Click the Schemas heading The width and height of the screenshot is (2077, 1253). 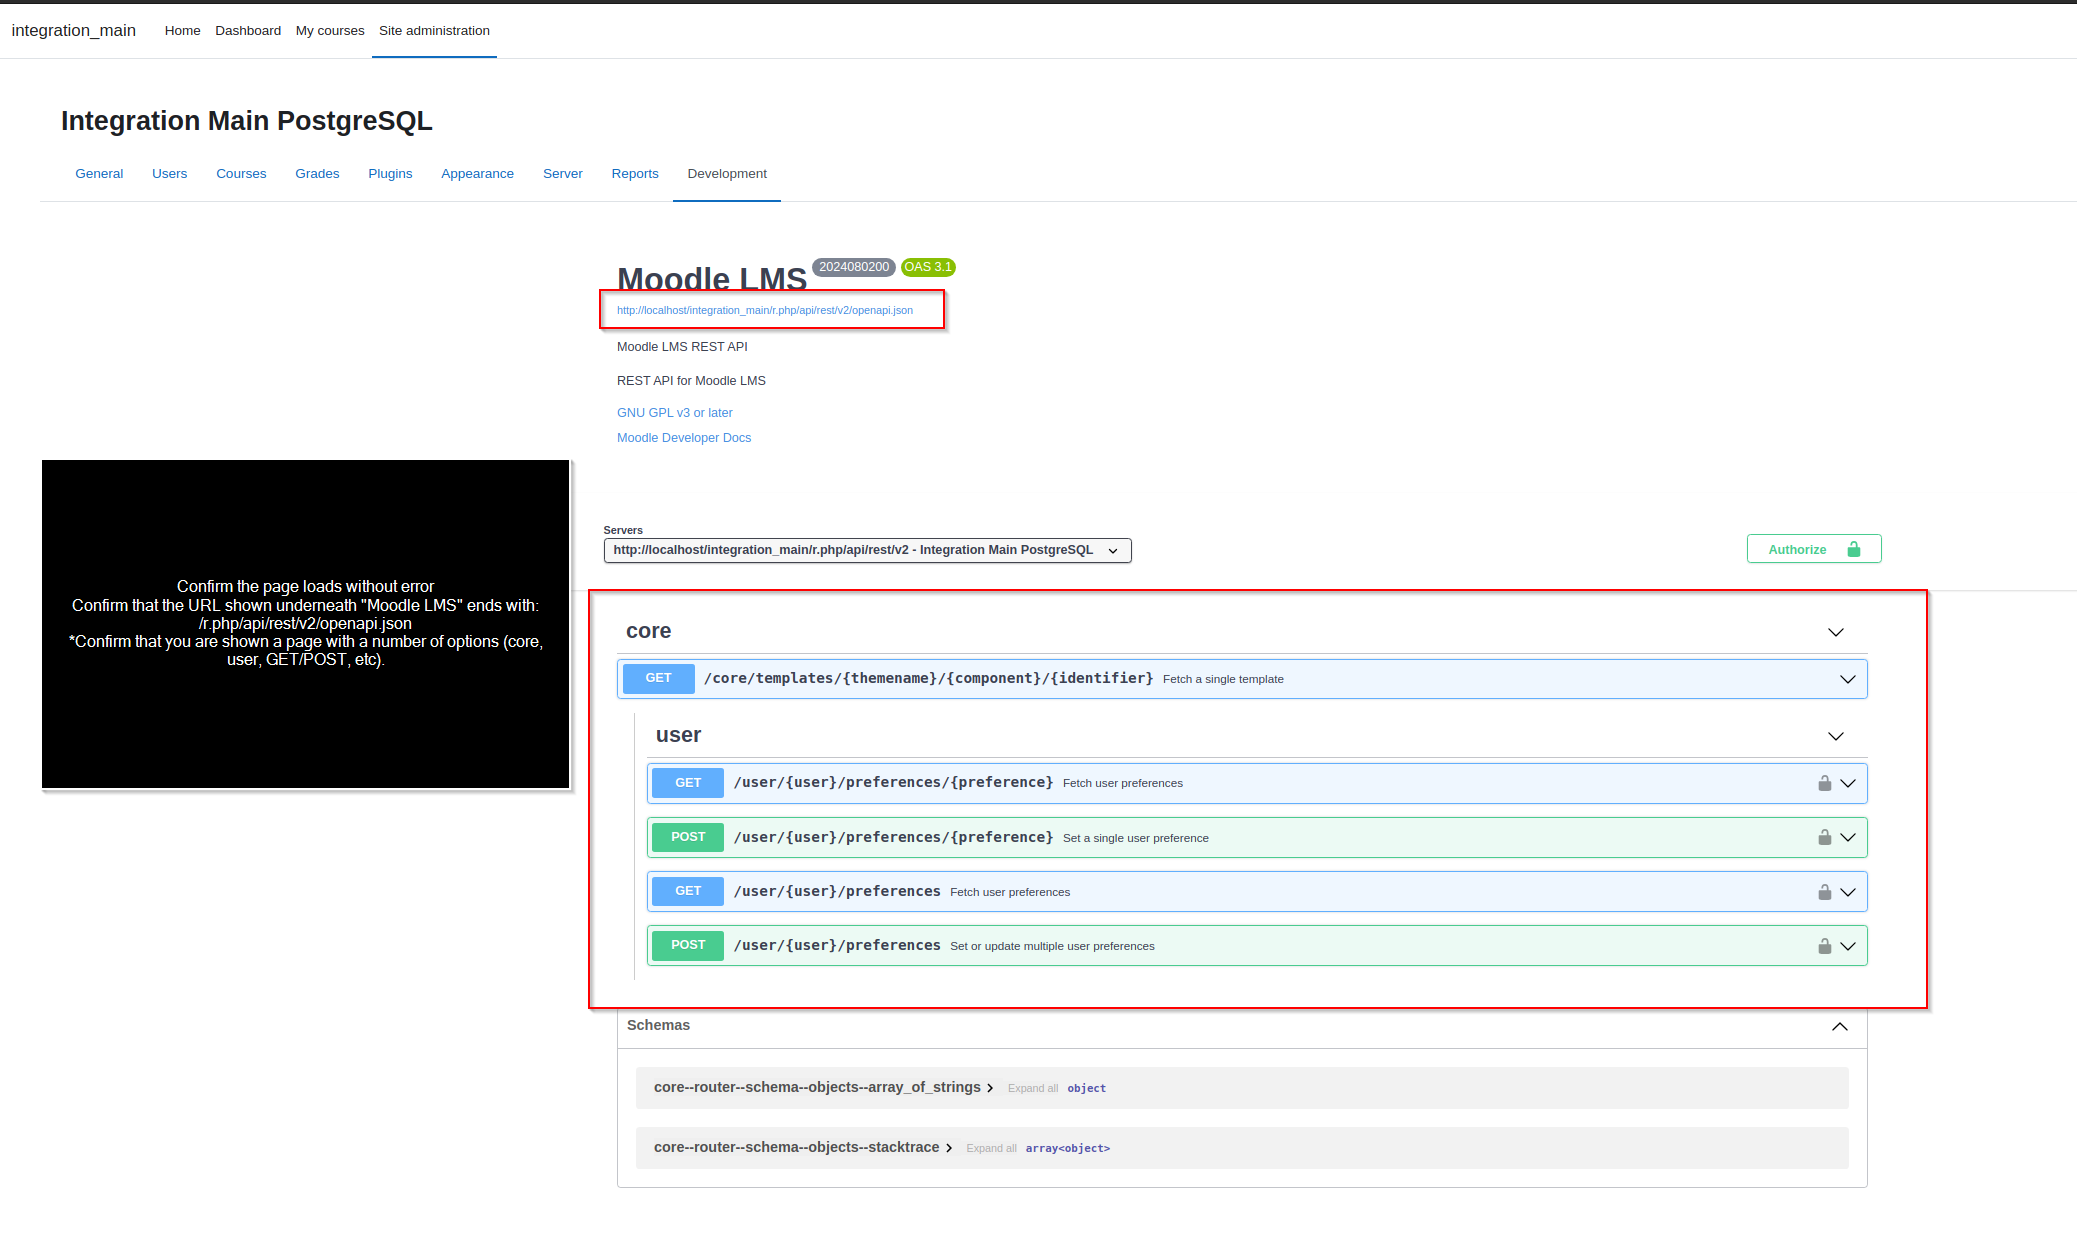tap(658, 1026)
